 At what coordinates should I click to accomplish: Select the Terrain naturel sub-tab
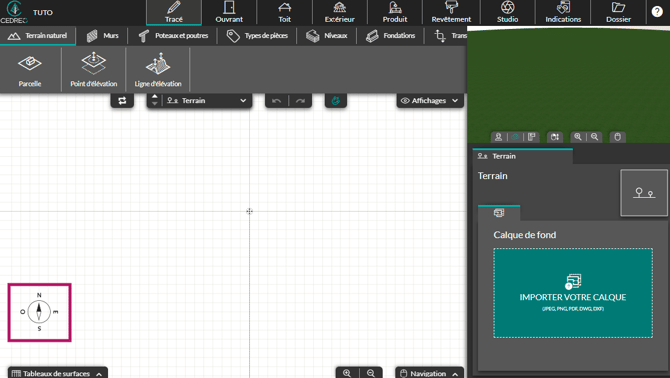click(38, 36)
